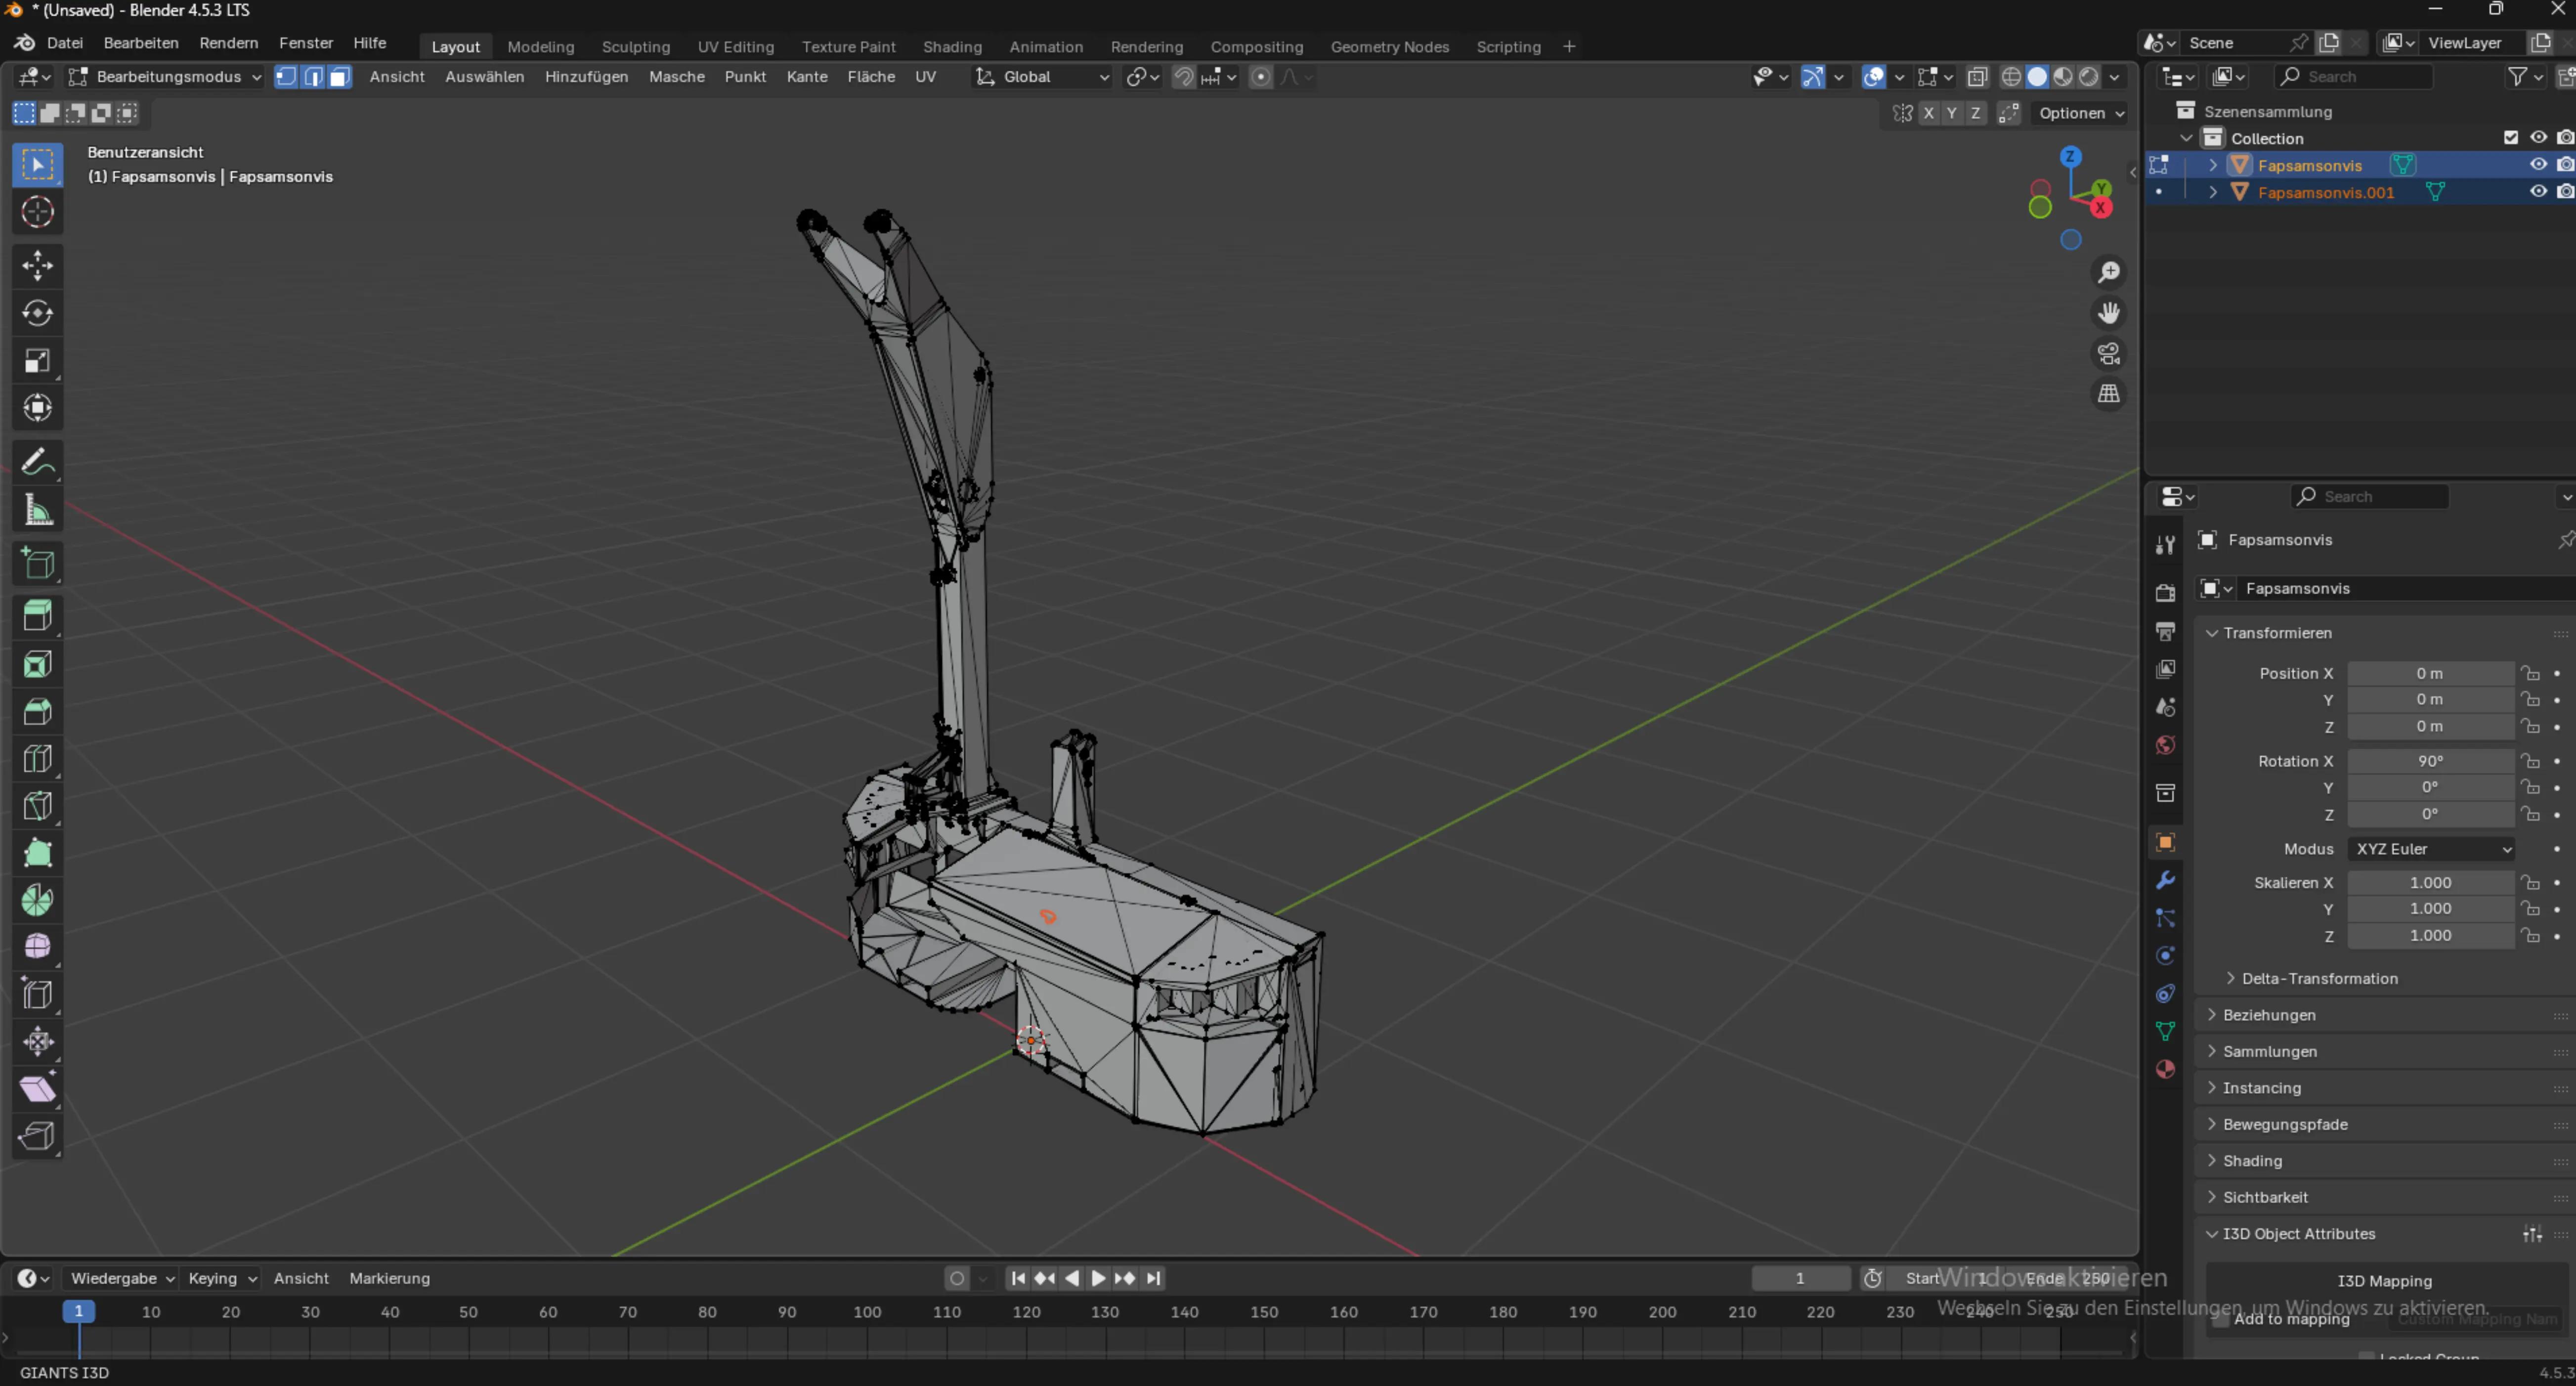Select the Inset Faces tool
The height and width of the screenshot is (1386, 2576).
(38, 664)
